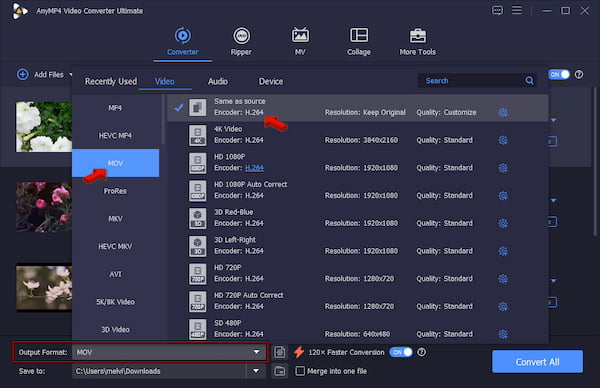Open the save folder icon
600x388 pixels.
[x=280, y=371]
